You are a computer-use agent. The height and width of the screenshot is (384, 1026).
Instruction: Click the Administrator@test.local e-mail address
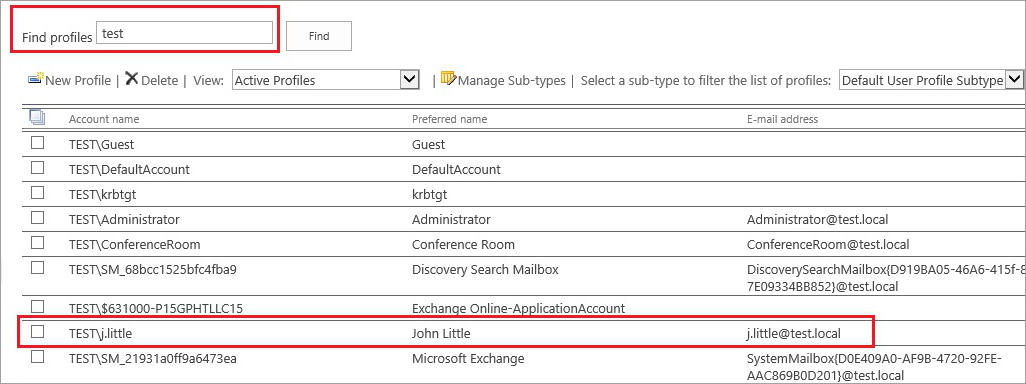point(817,220)
